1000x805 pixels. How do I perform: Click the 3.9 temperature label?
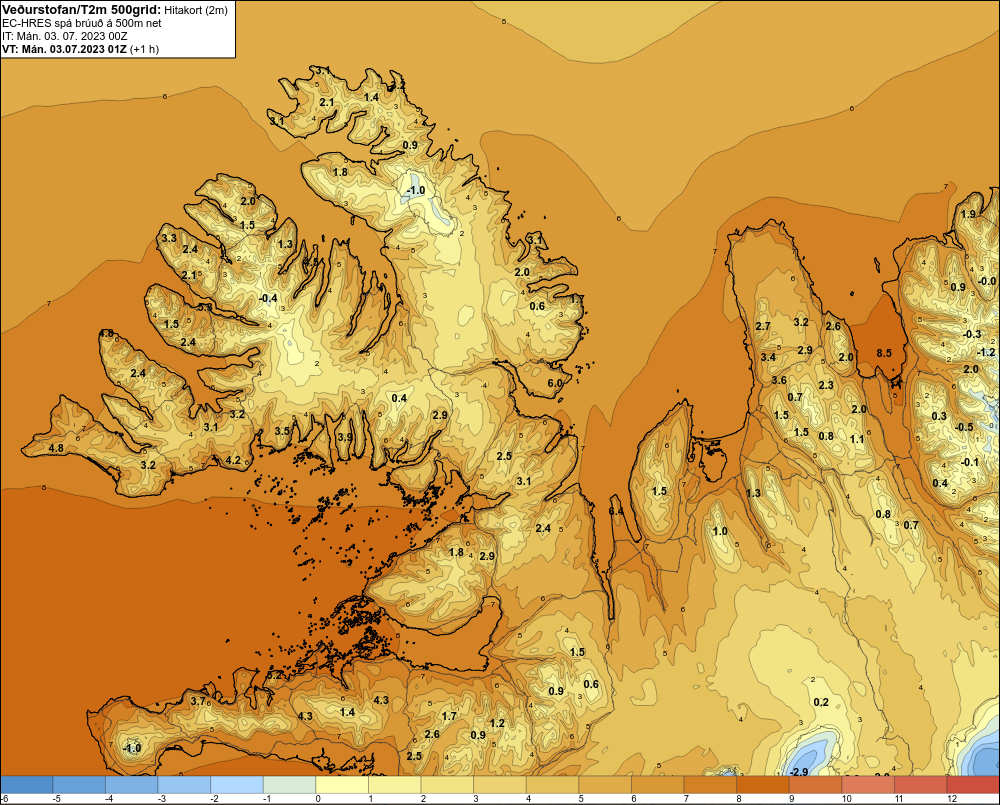coord(345,437)
